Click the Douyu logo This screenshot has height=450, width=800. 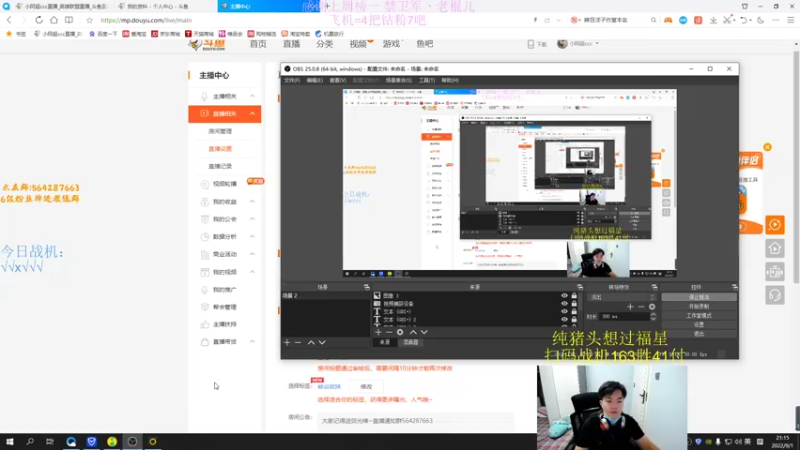[x=207, y=44]
